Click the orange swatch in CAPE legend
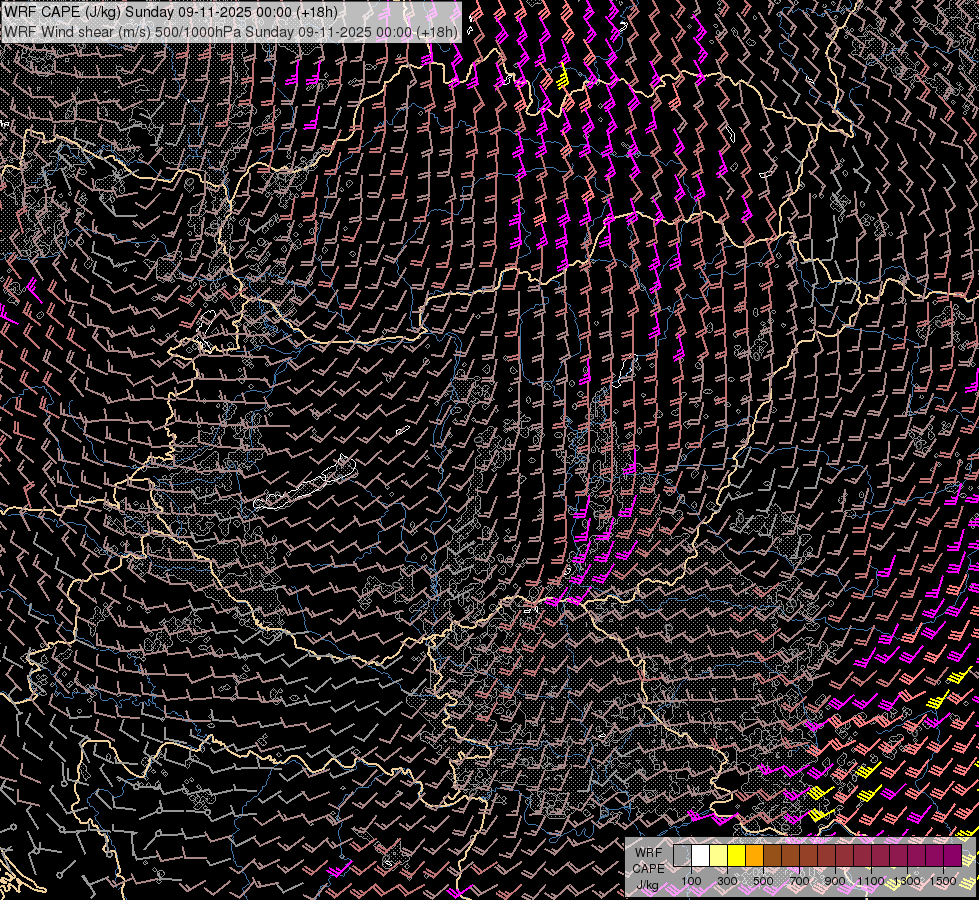Screen dimensions: 979x900 (754, 856)
